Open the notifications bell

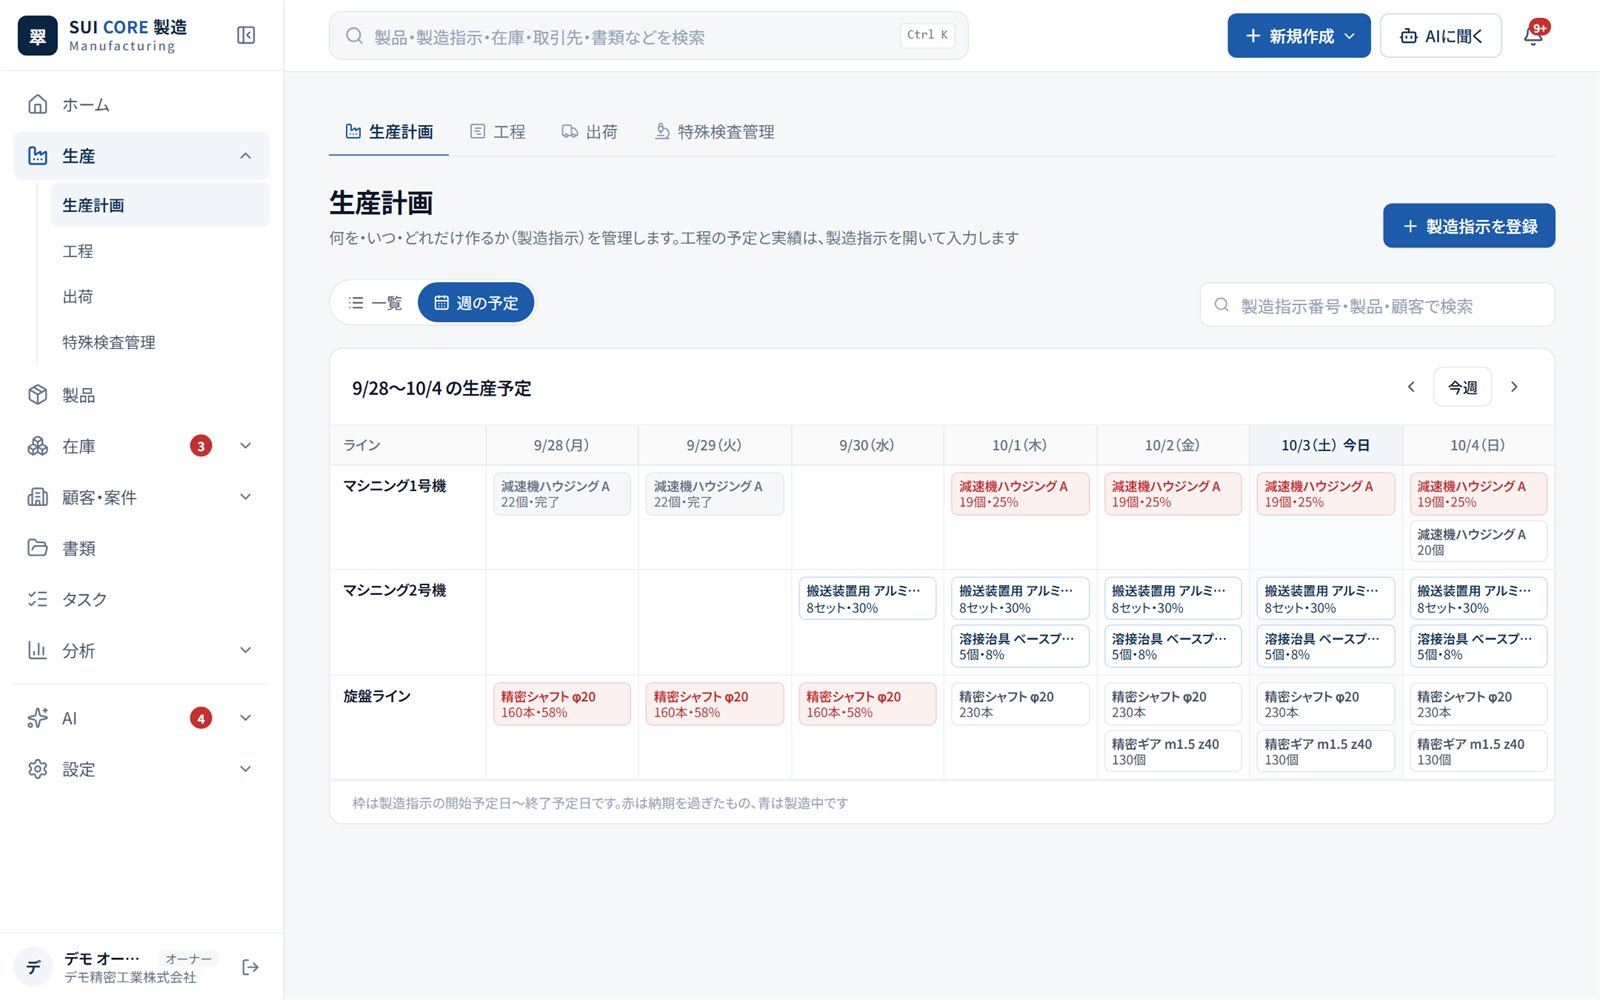(1533, 36)
